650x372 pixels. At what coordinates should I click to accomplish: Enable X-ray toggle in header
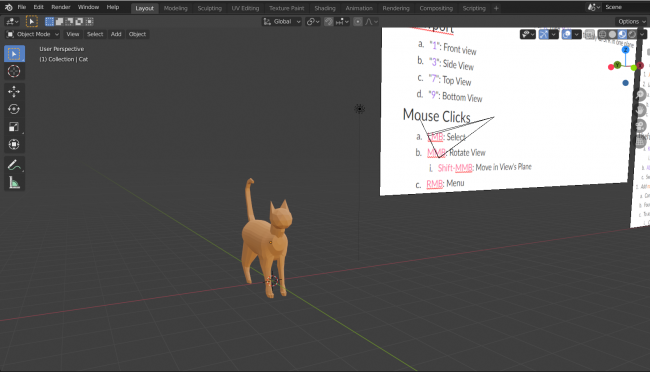tap(590, 34)
